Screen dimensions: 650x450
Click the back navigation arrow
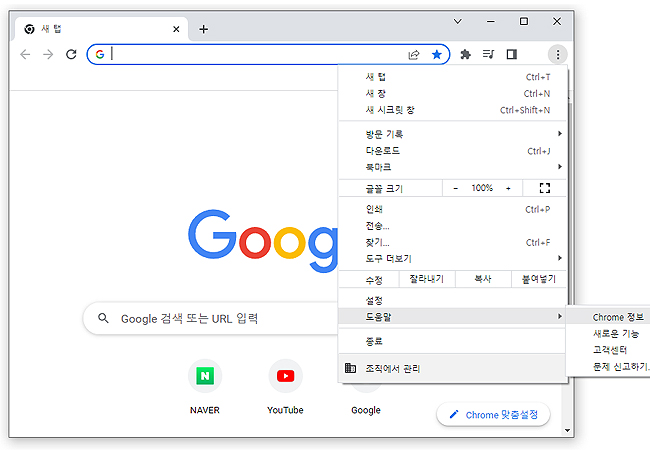click(25, 54)
